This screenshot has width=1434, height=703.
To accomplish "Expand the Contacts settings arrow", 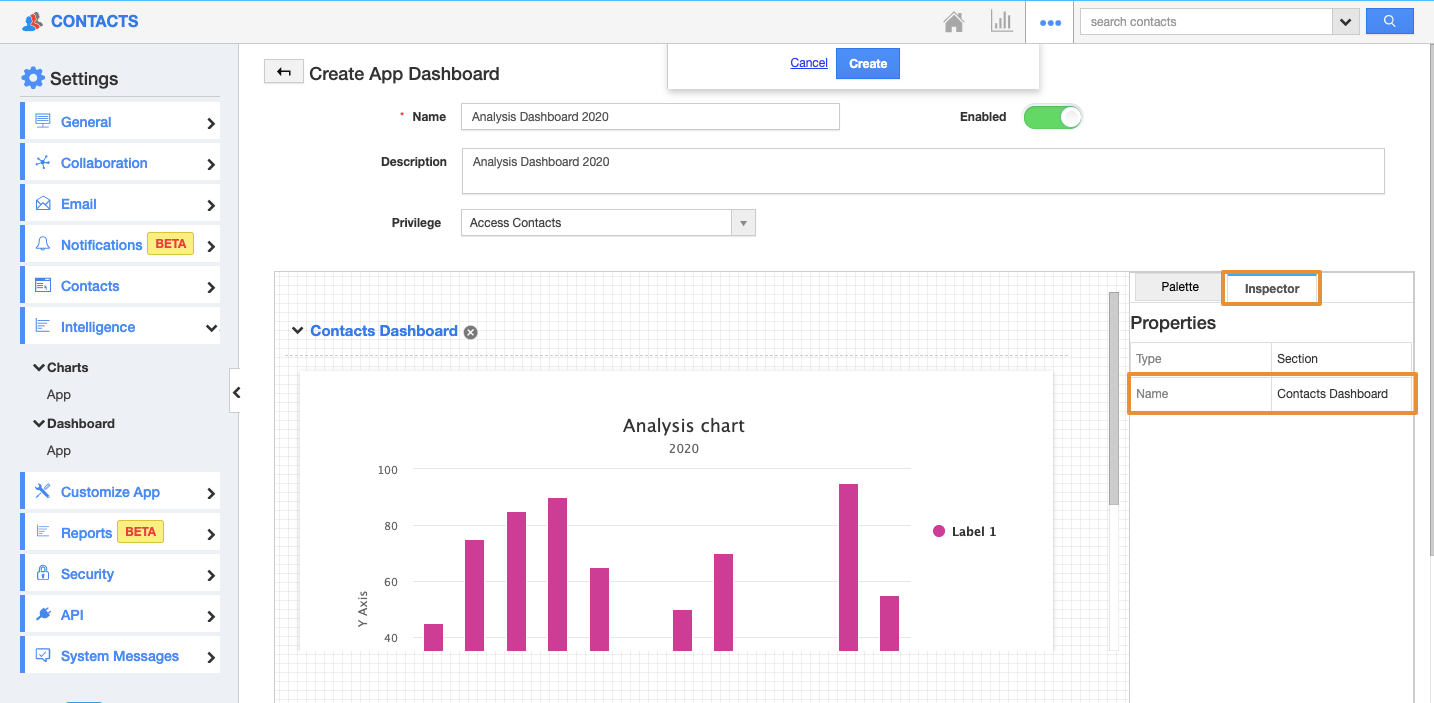I will click(211, 288).
